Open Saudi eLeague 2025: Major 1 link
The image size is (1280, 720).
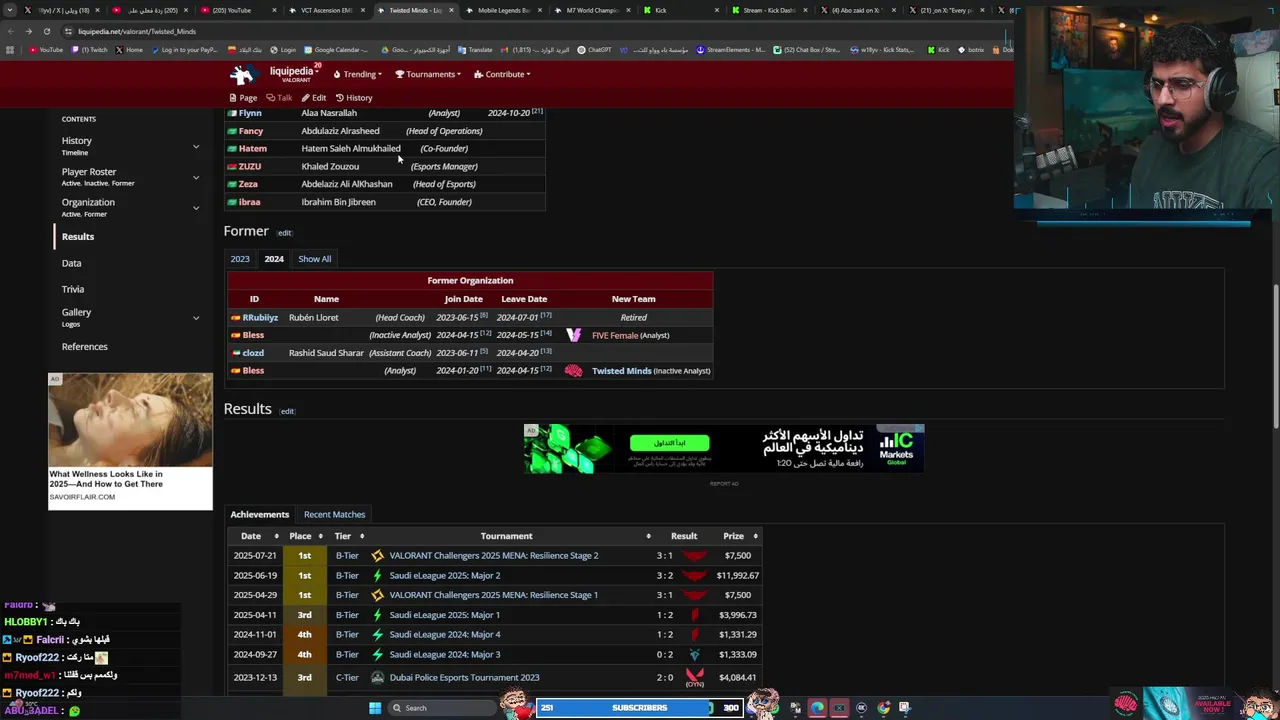point(445,615)
